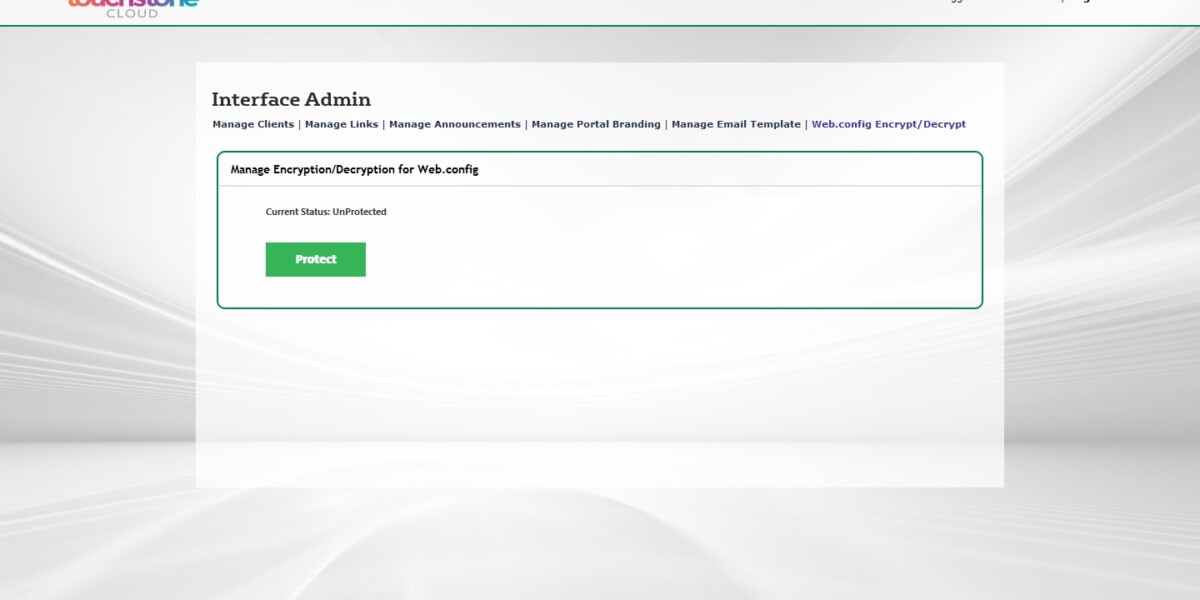
Task: Open the Manage Links section
Action: point(340,124)
